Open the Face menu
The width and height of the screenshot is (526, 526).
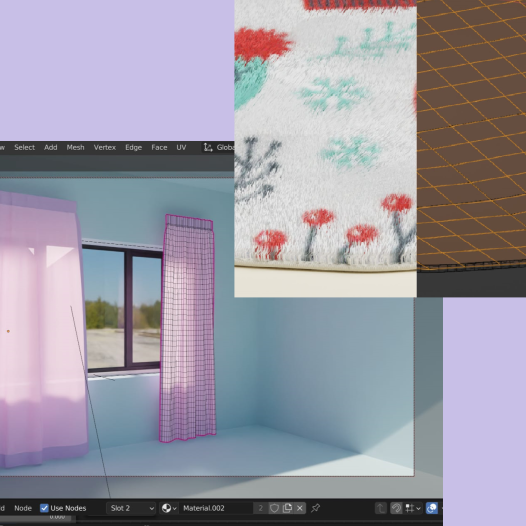click(x=159, y=147)
